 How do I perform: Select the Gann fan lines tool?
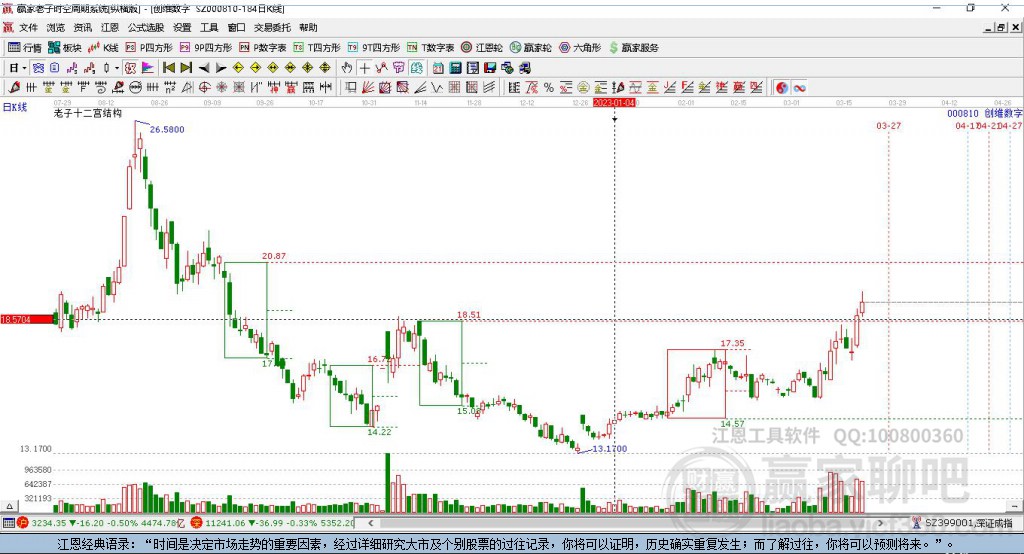[x=368, y=88]
